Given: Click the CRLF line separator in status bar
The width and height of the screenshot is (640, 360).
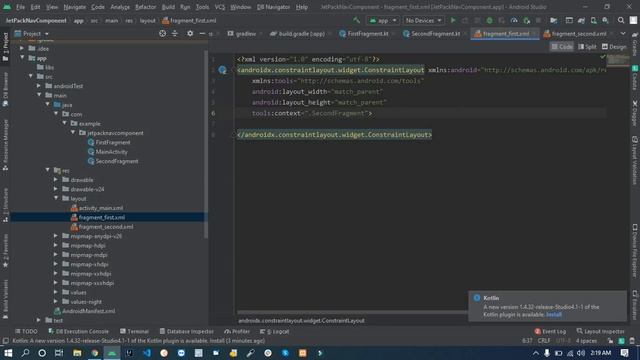Looking at the screenshot, I should click(x=544, y=340).
